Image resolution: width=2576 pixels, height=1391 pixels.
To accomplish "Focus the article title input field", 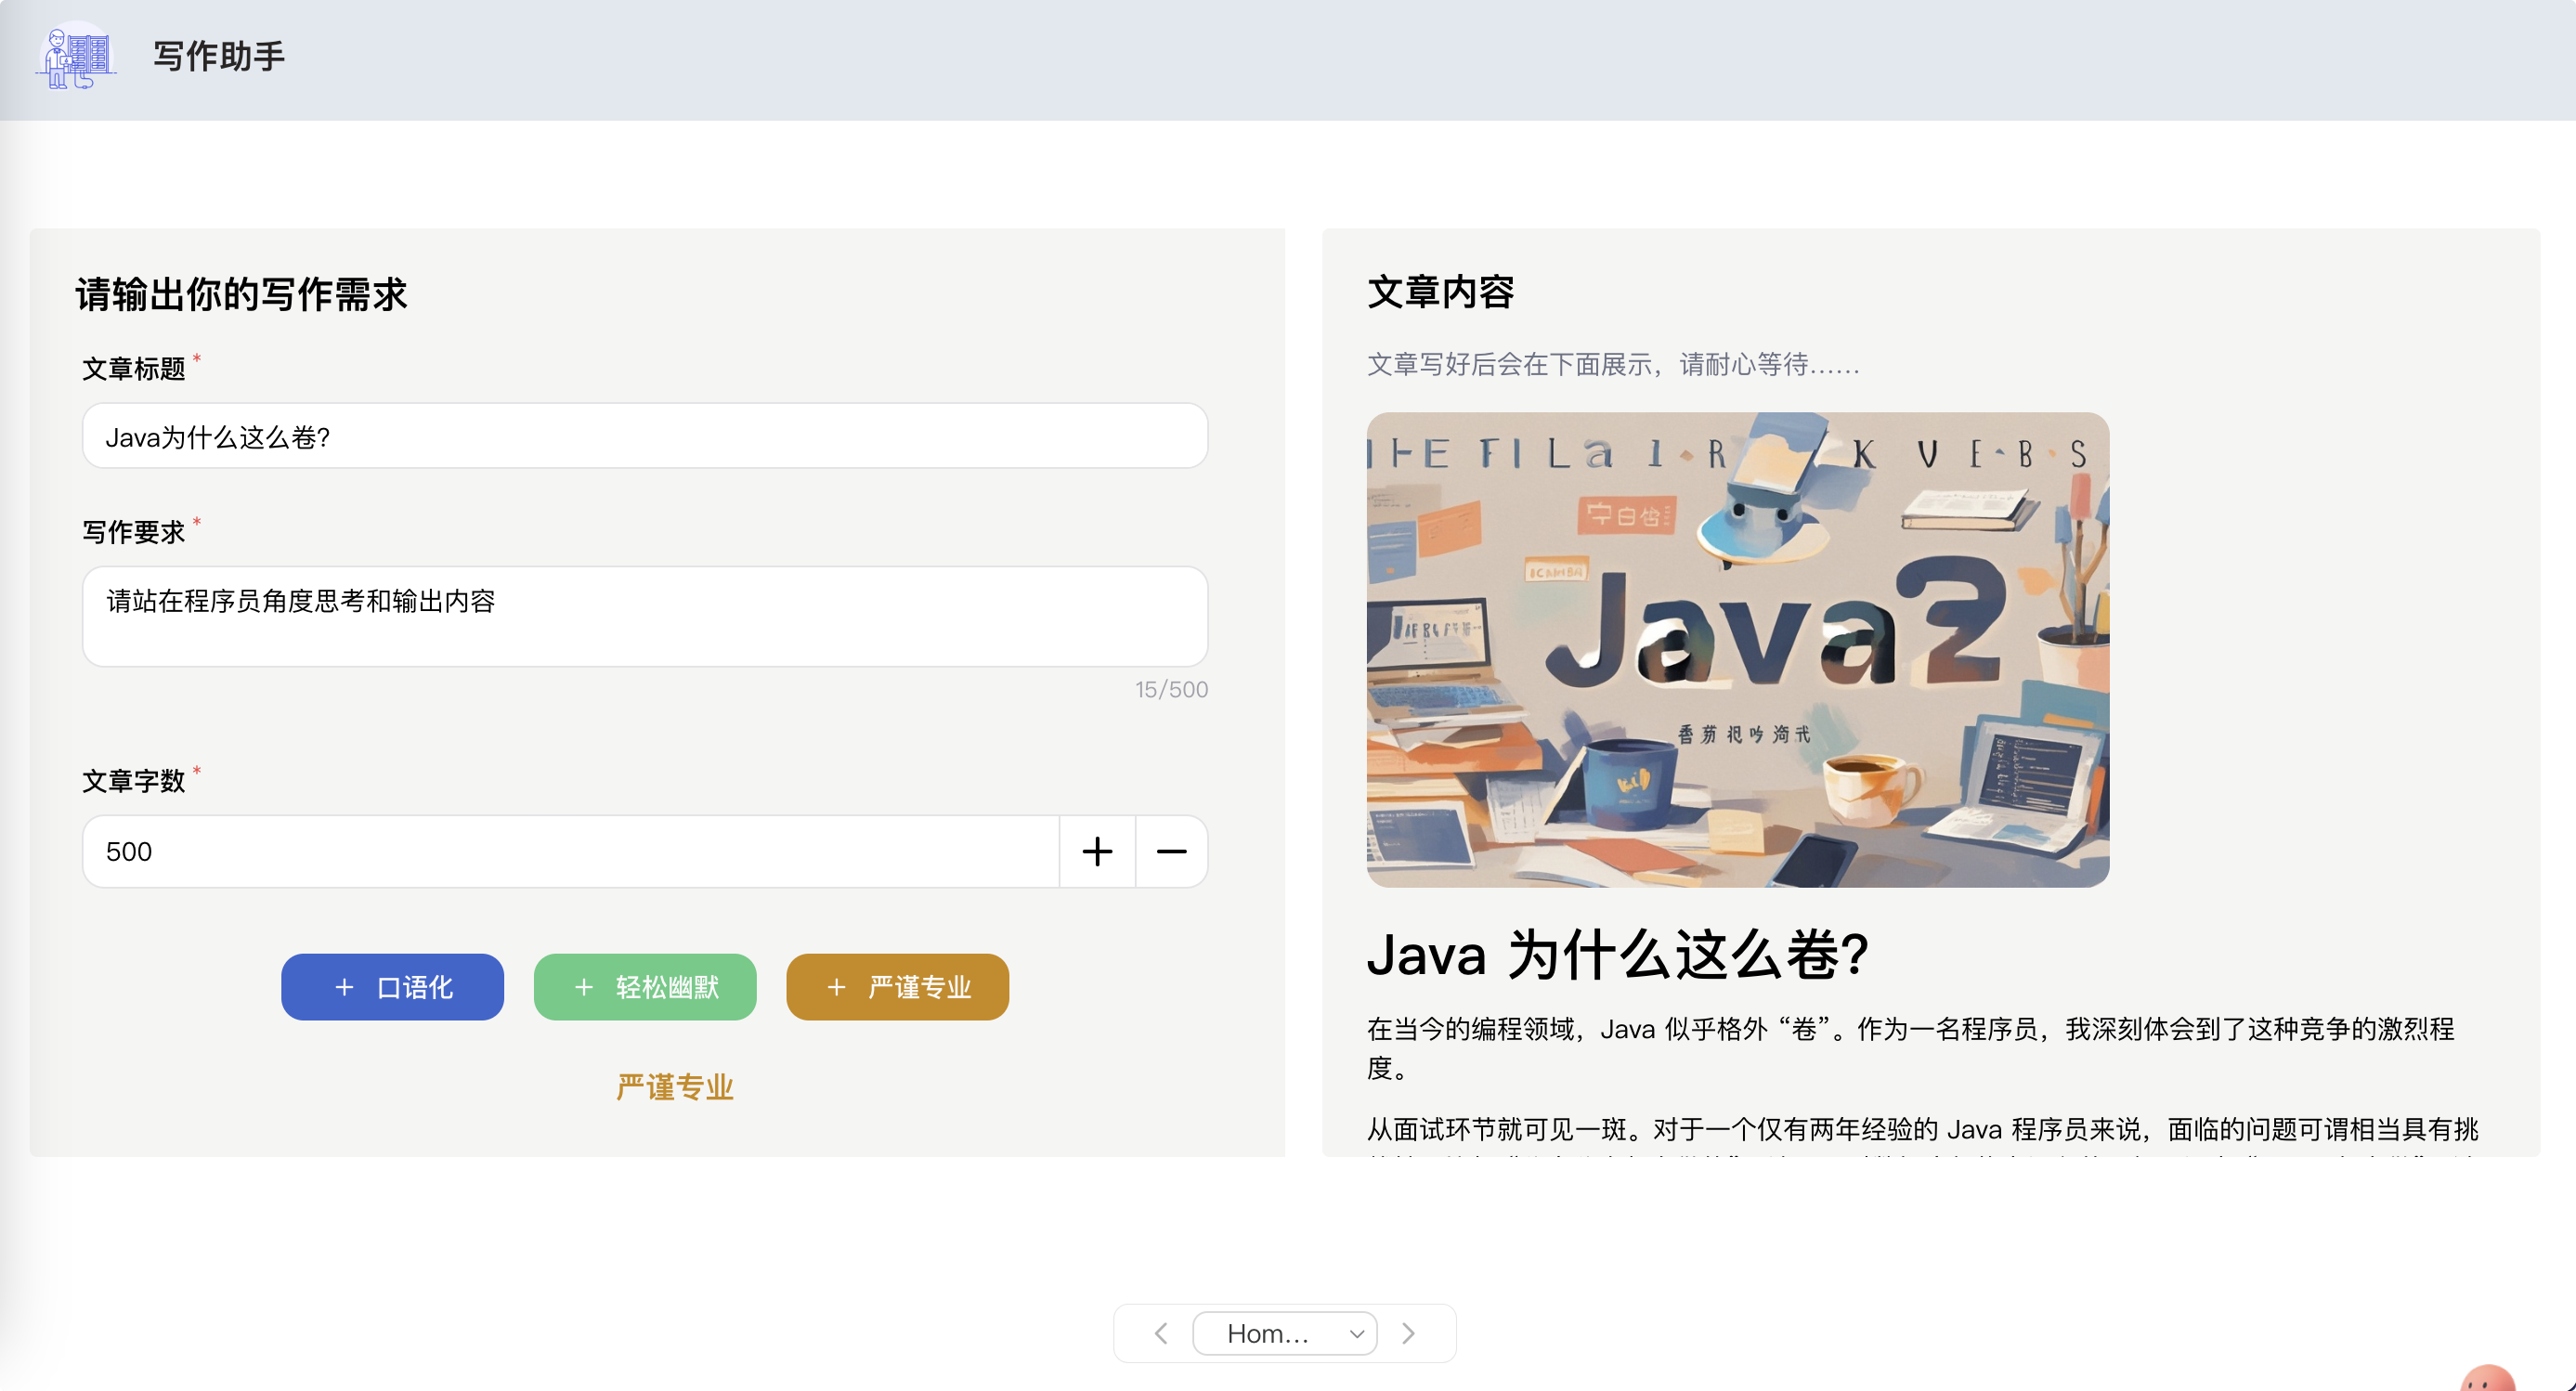I will point(644,437).
